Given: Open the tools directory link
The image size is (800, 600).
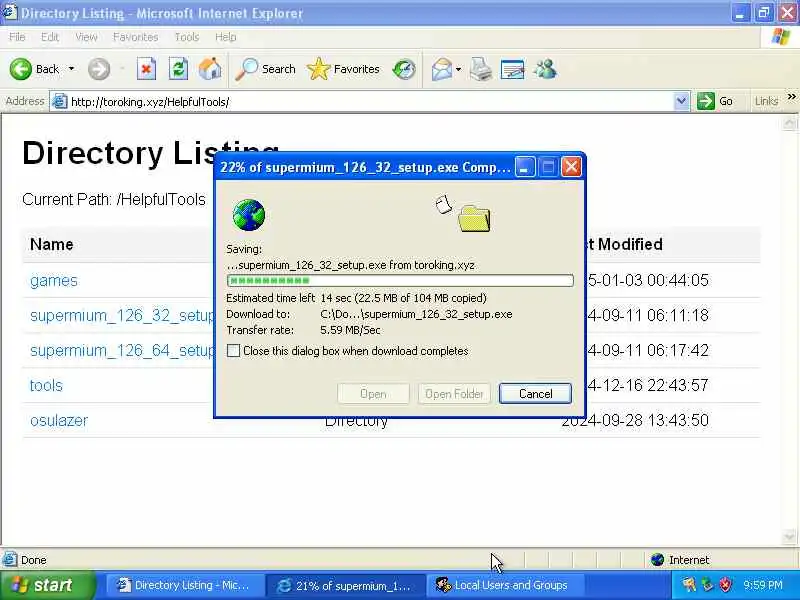Looking at the screenshot, I should pyautogui.click(x=46, y=385).
